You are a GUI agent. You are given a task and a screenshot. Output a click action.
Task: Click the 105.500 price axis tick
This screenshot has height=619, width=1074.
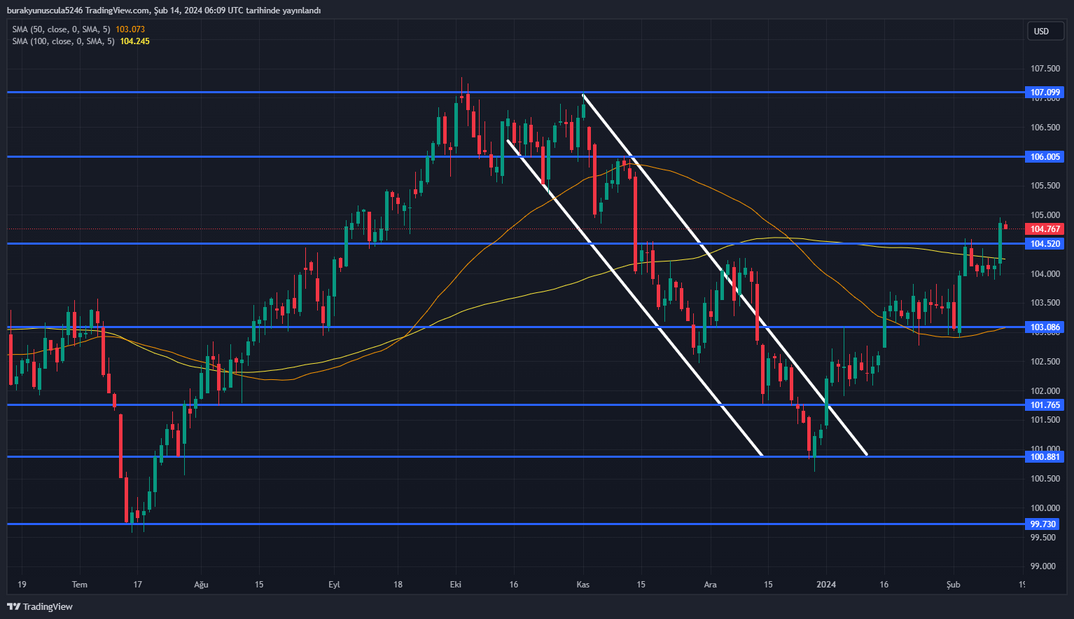click(x=1045, y=186)
